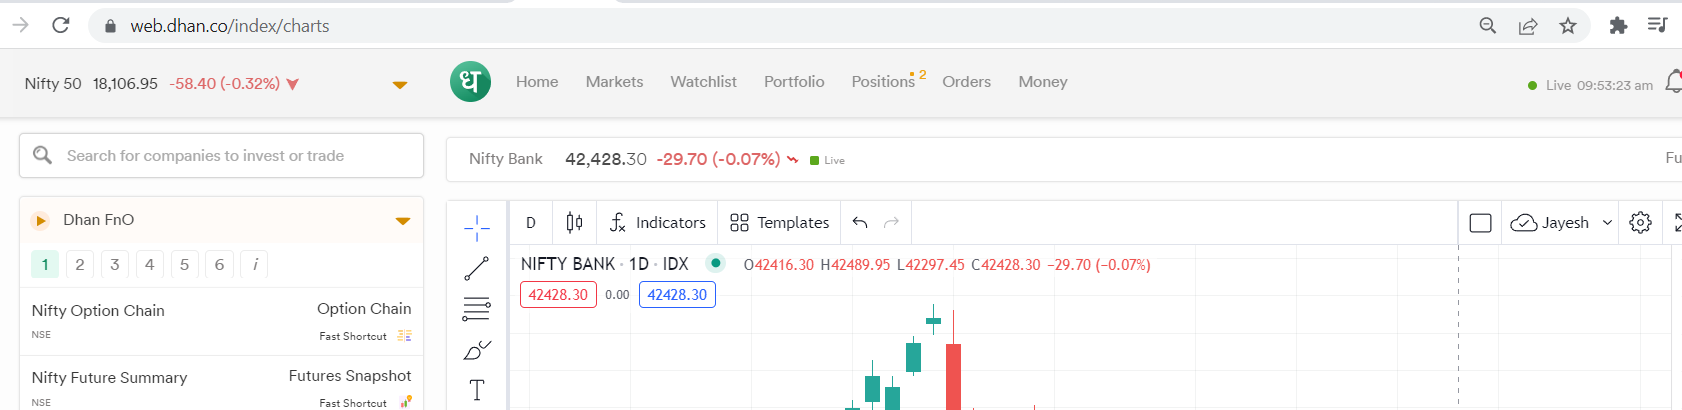Select the trend line drawing tool
This screenshot has width=1682, height=410.
click(477, 268)
